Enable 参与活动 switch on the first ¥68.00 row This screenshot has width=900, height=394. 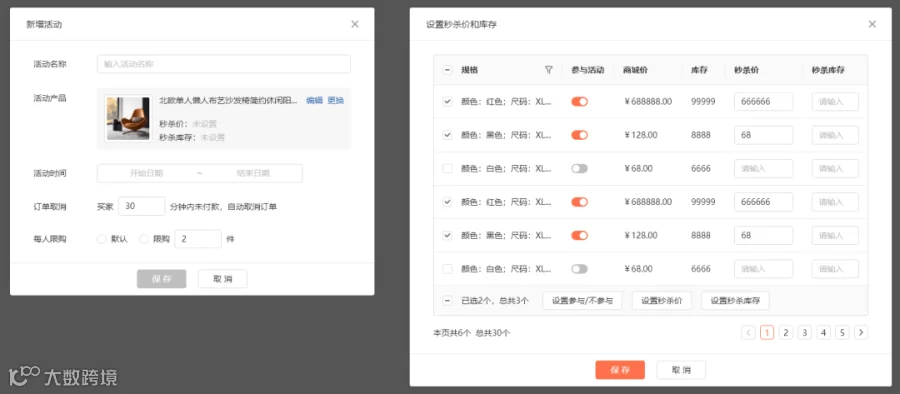[579, 168]
